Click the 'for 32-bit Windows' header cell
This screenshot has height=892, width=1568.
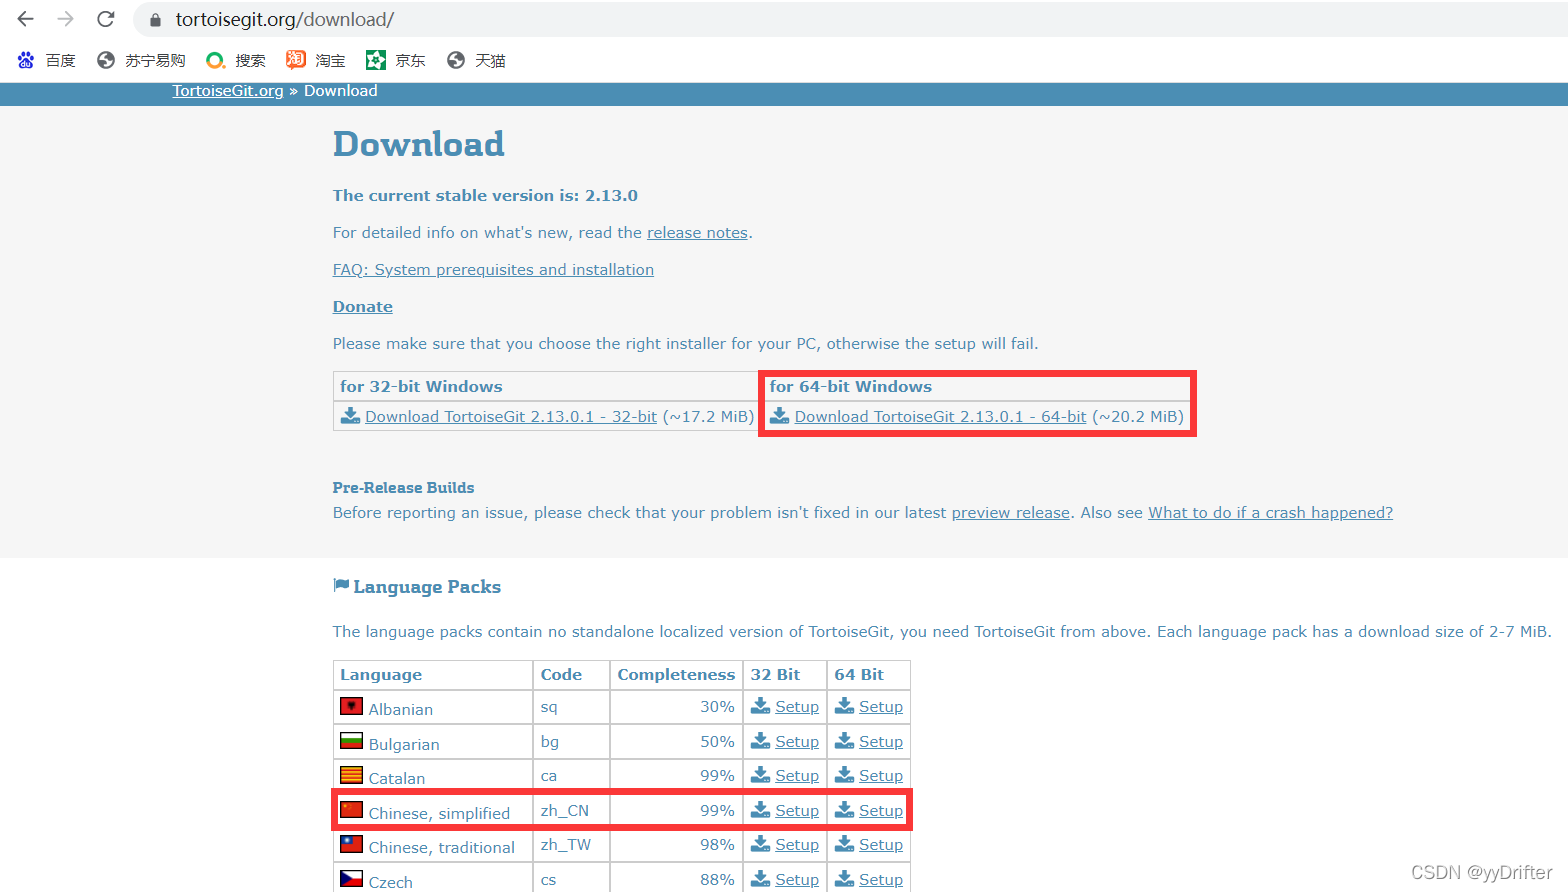(548, 387)
